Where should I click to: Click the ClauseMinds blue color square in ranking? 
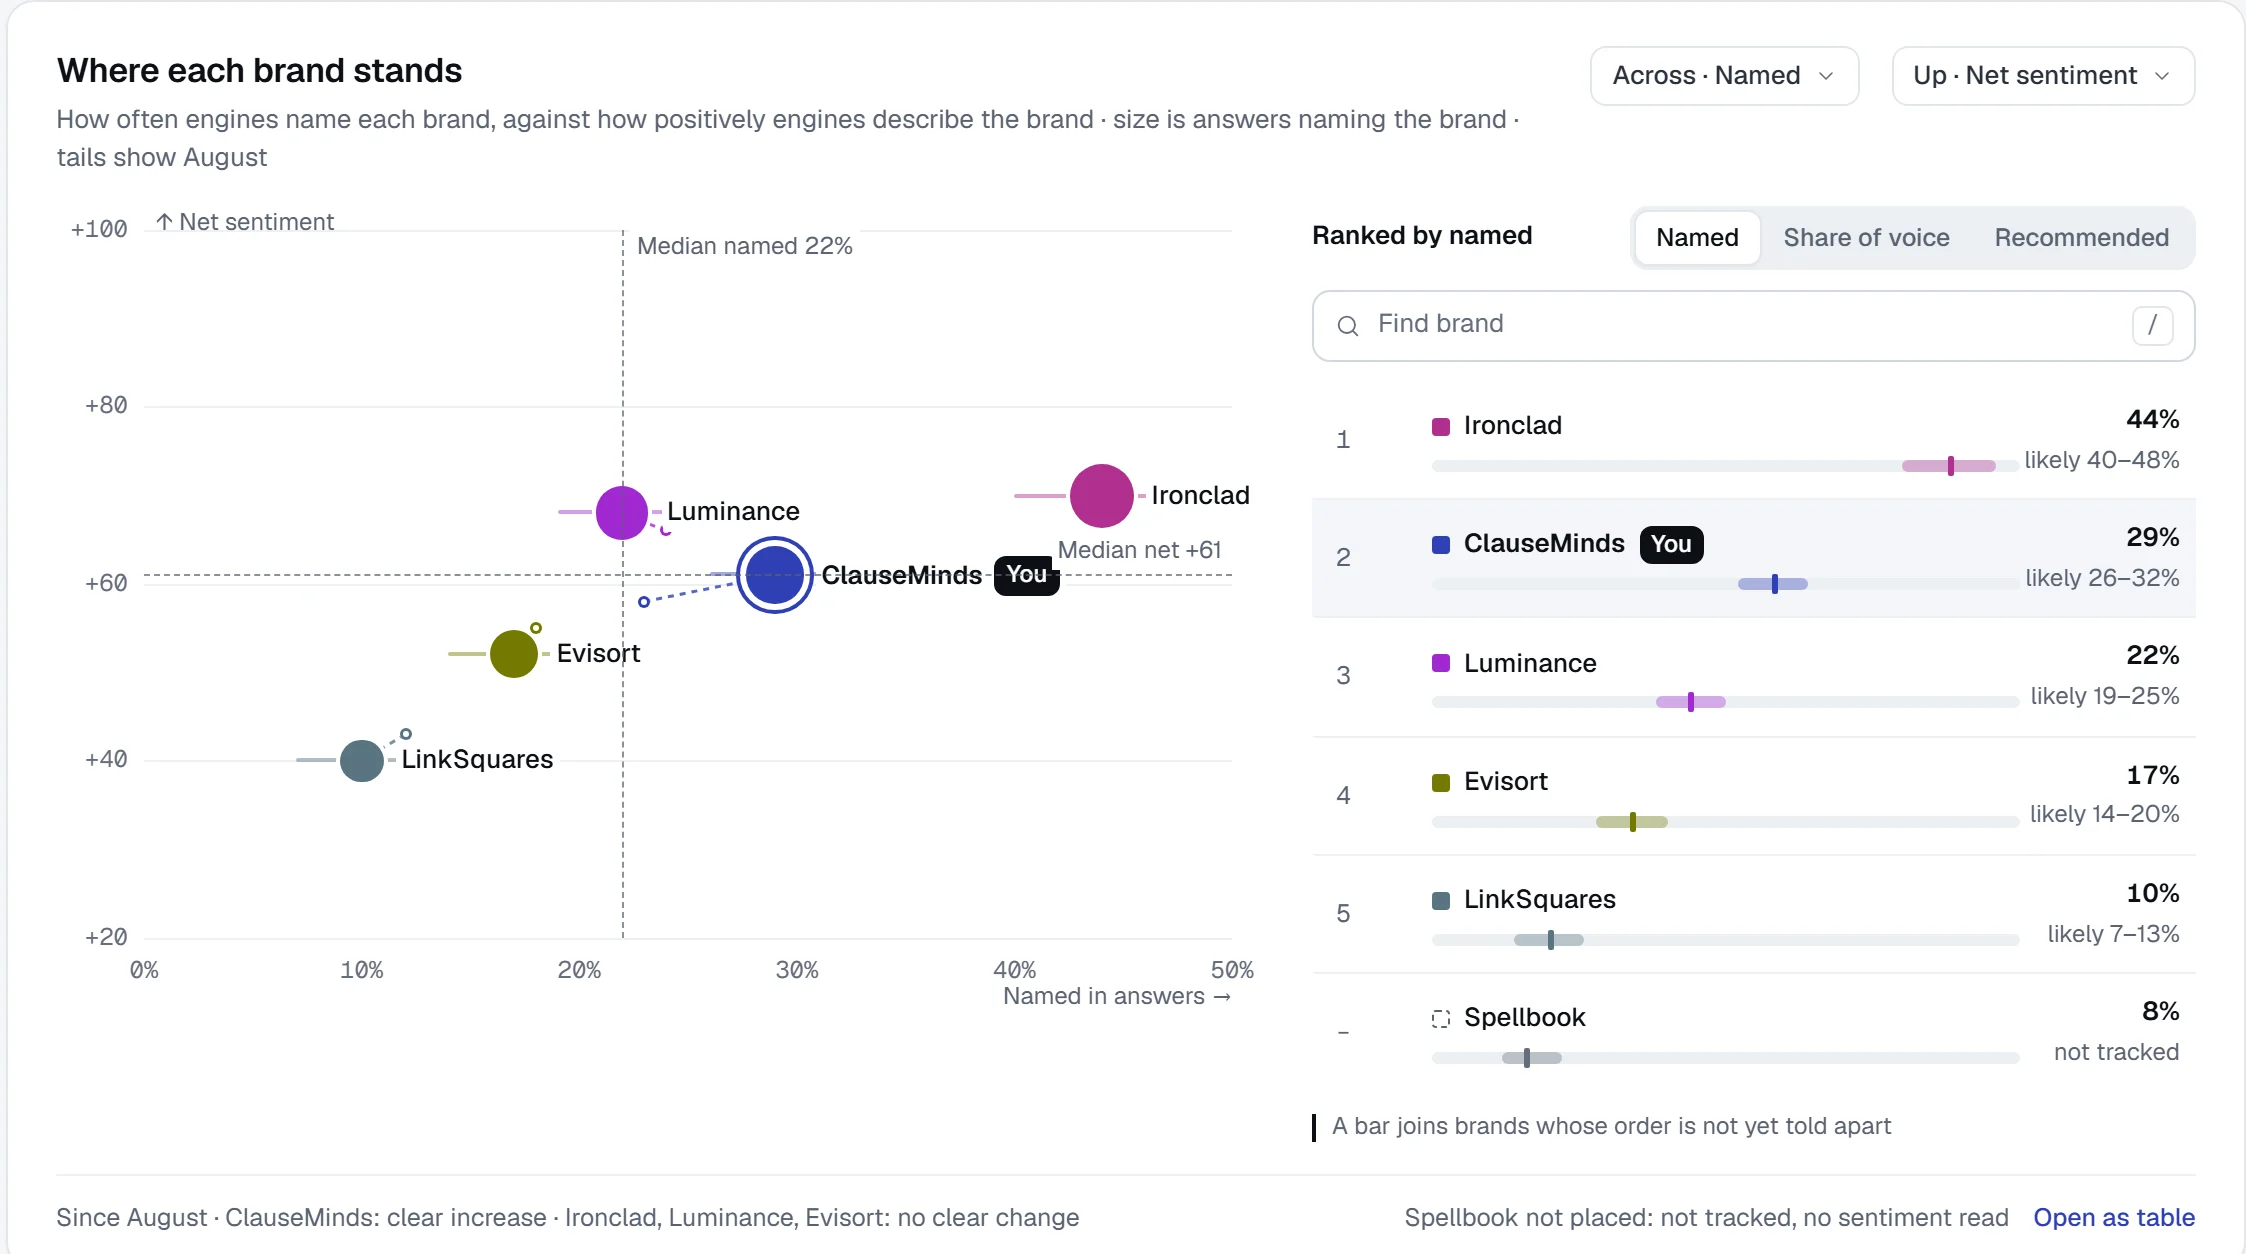tap(1441, 545)
